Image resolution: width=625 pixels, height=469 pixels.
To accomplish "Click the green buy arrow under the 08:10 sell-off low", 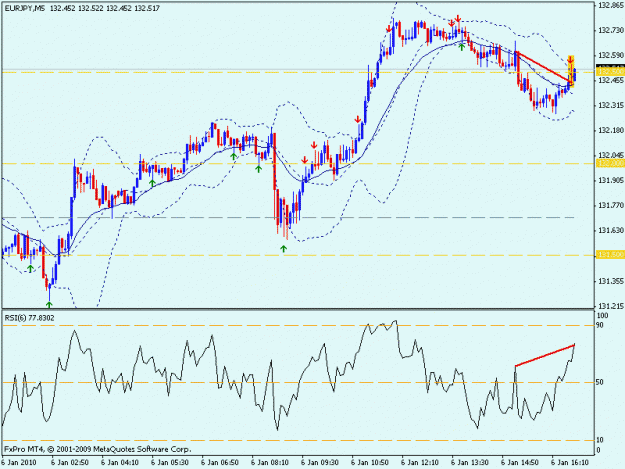I will point(283,249).
